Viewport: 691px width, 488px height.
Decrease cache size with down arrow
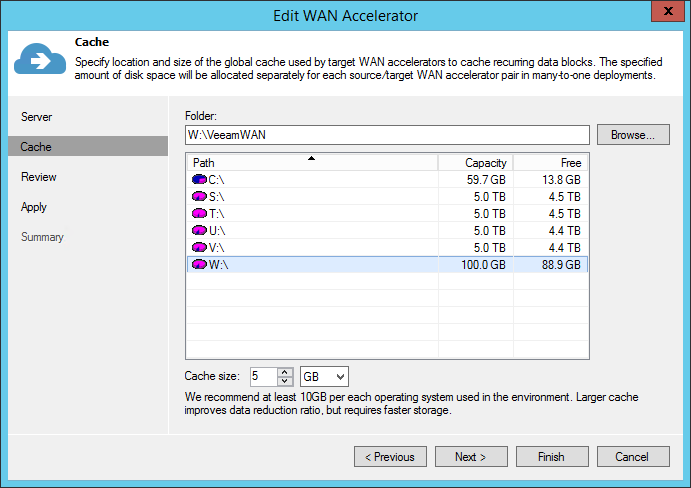284,381
